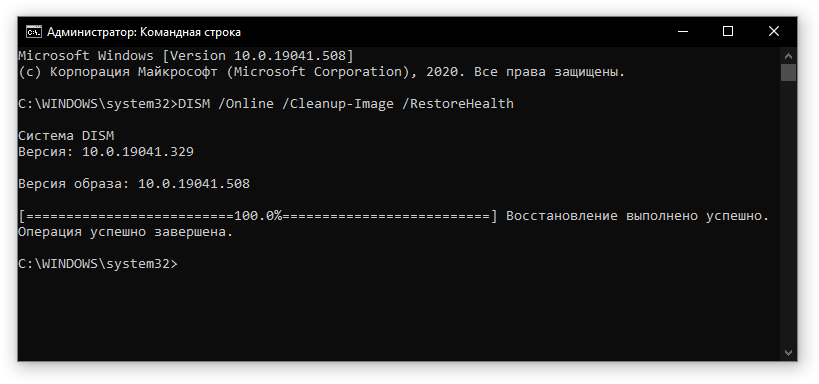This screenshot has width=819, height=384.
Task: Click the "Система DISM" text line
Action: click(66, 136)
